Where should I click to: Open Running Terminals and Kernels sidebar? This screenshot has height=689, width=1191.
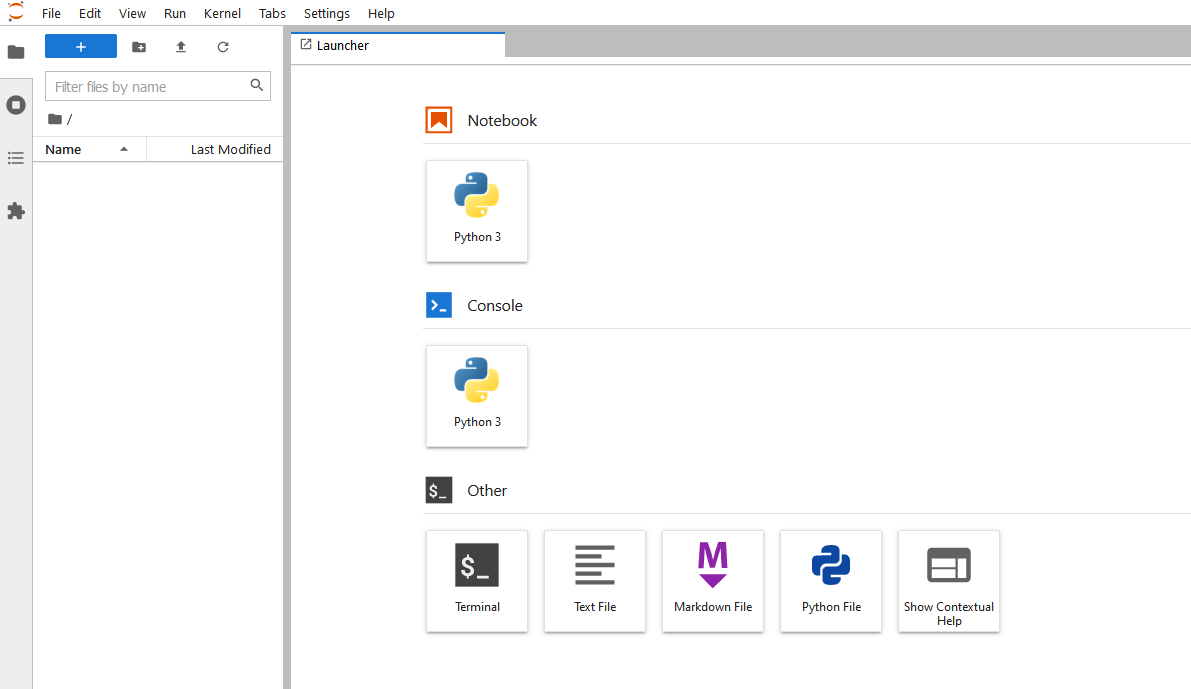click(16, 105)
